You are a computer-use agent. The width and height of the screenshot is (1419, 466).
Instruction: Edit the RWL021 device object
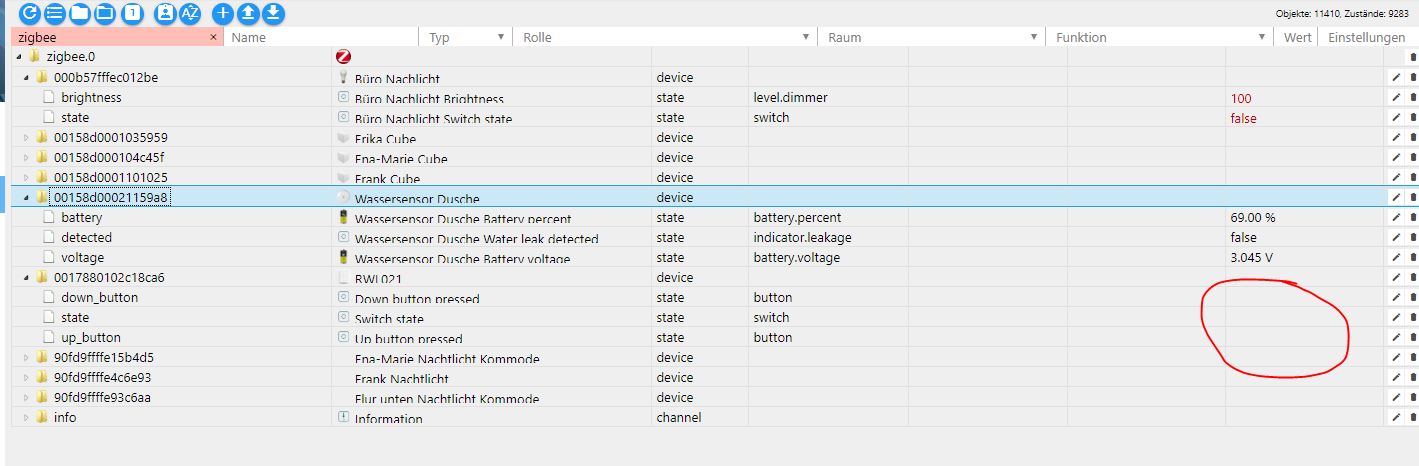point(1396,278)
